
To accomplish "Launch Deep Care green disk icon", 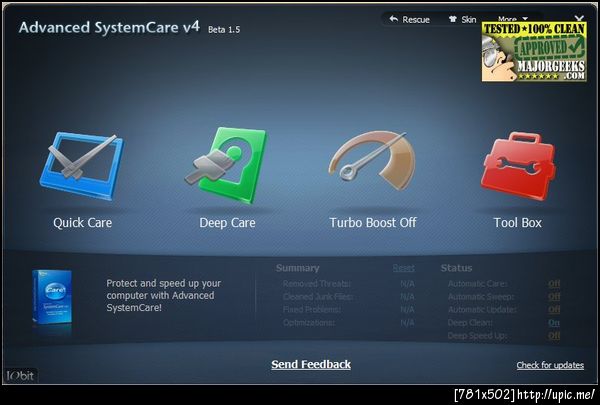I will (226, 166).
